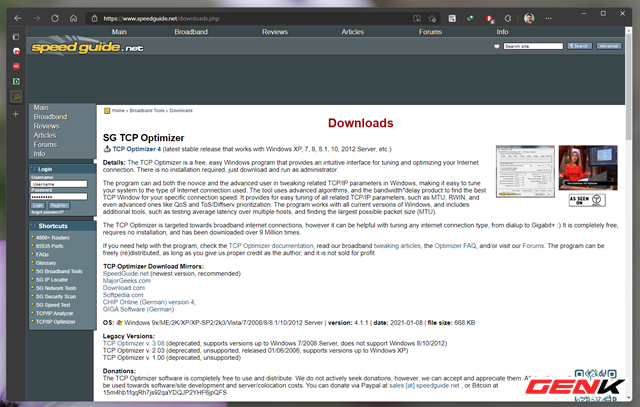
Task: Click the browser forward arrow
Action: click(x=36, y=18)
